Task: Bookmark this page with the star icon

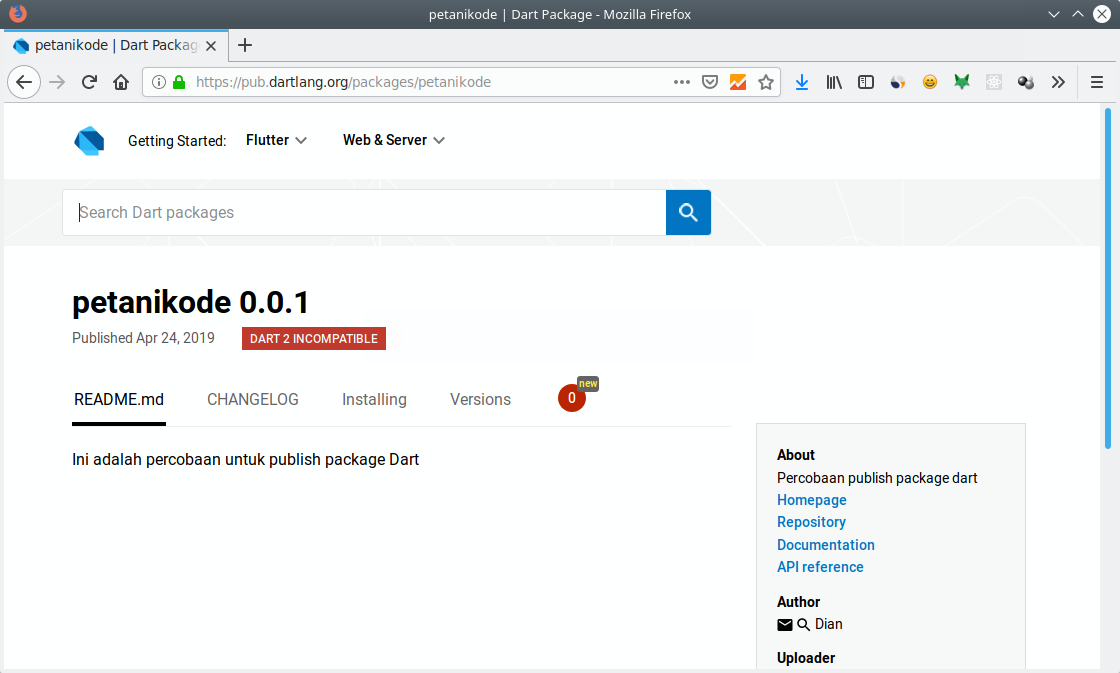Action: (x=766, y=82)
